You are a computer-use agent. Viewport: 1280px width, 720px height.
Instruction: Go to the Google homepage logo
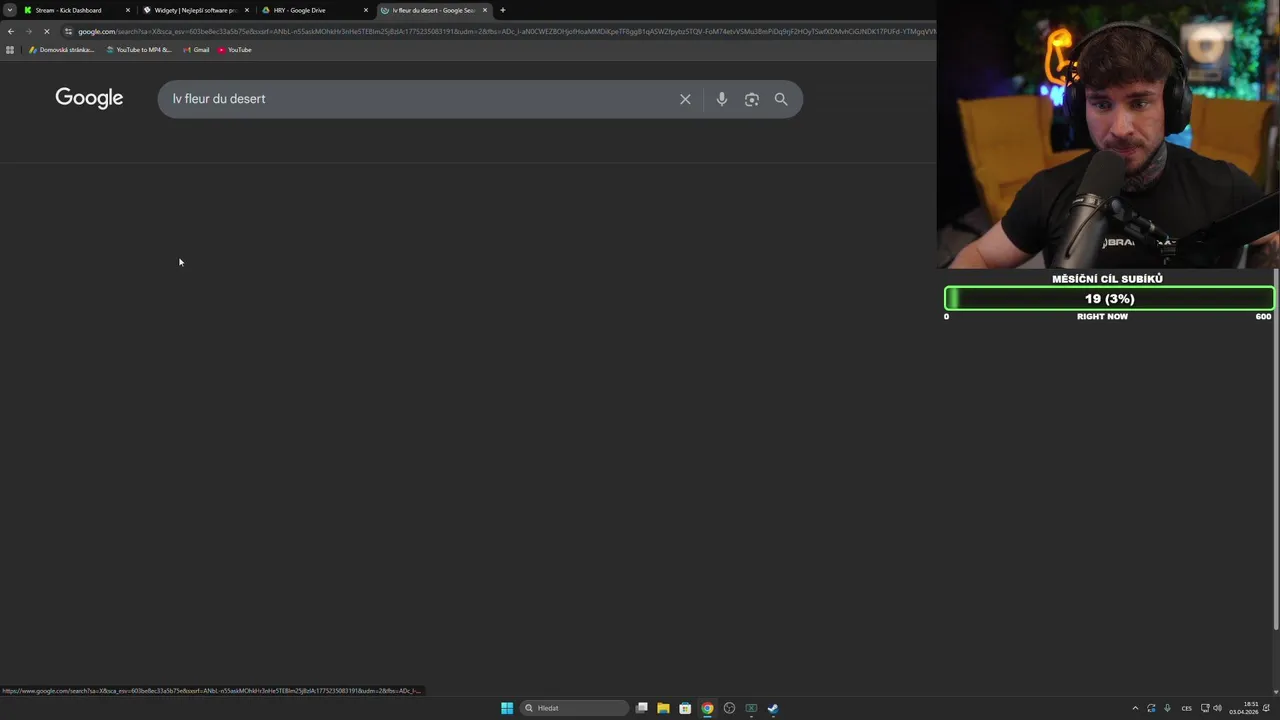(89, 98)
